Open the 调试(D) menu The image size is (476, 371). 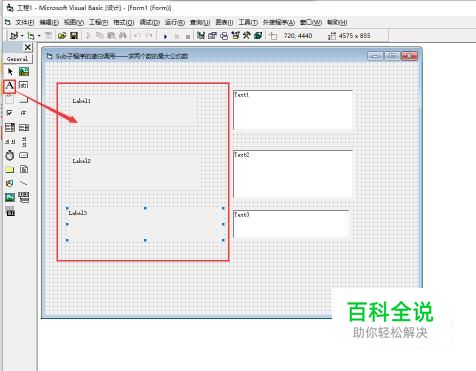pyautogui.click(x=149, y=22)
